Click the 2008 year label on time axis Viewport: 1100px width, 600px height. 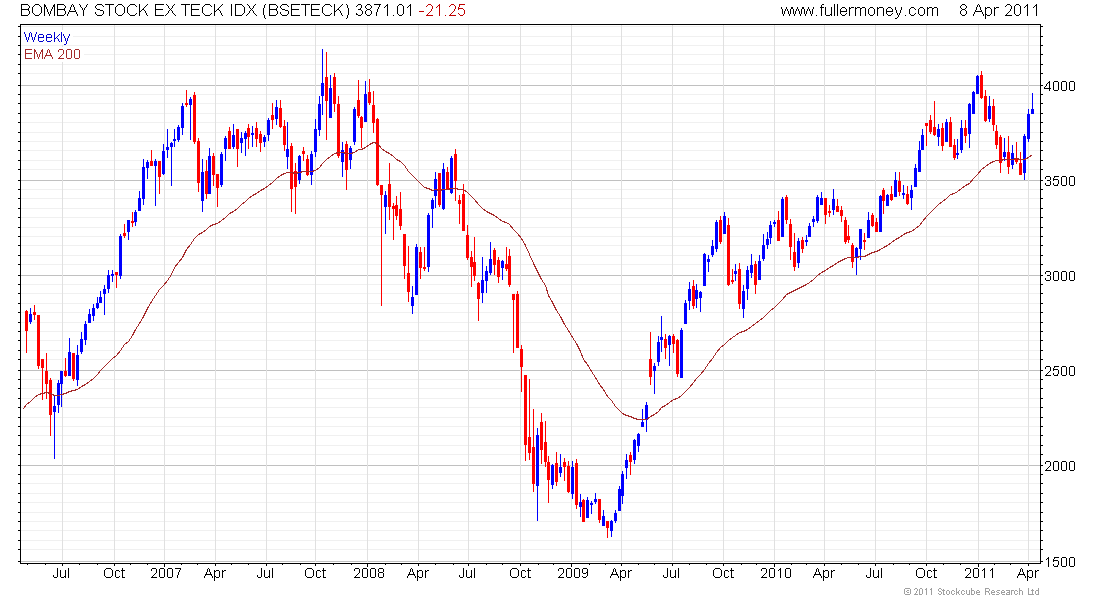coord(369,573)
